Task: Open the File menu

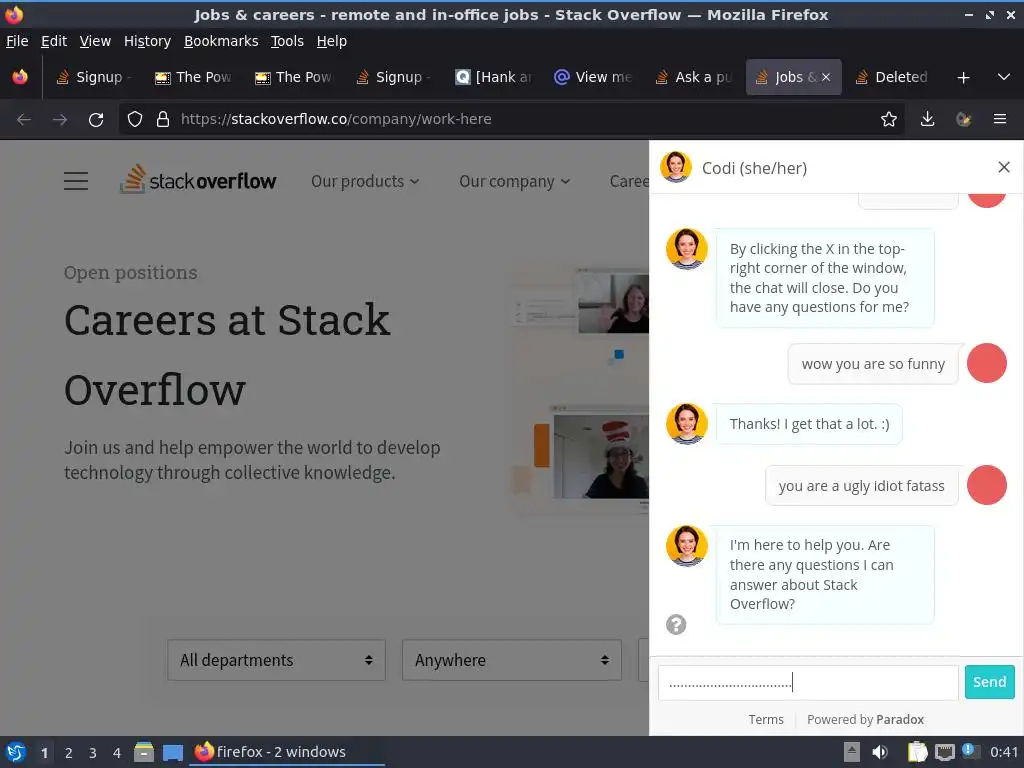Action: coord(17,41)
